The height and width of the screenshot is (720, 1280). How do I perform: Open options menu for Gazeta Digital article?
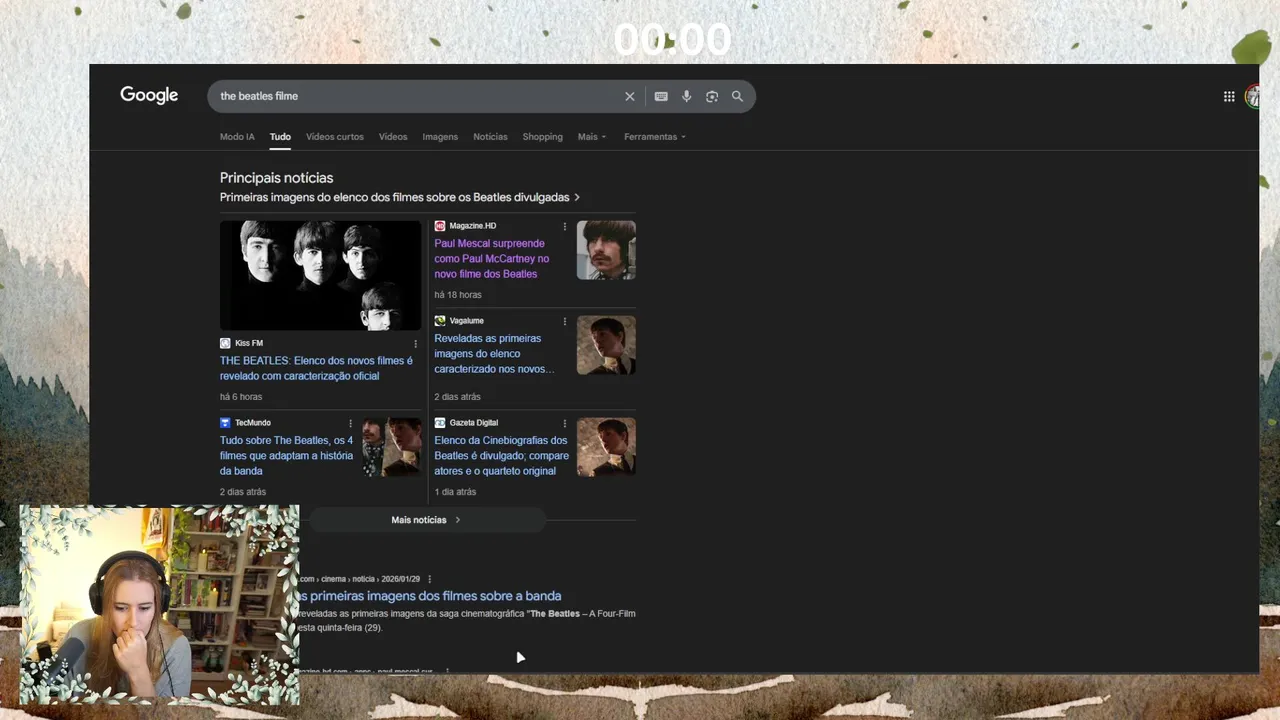[x=565, y=423]
